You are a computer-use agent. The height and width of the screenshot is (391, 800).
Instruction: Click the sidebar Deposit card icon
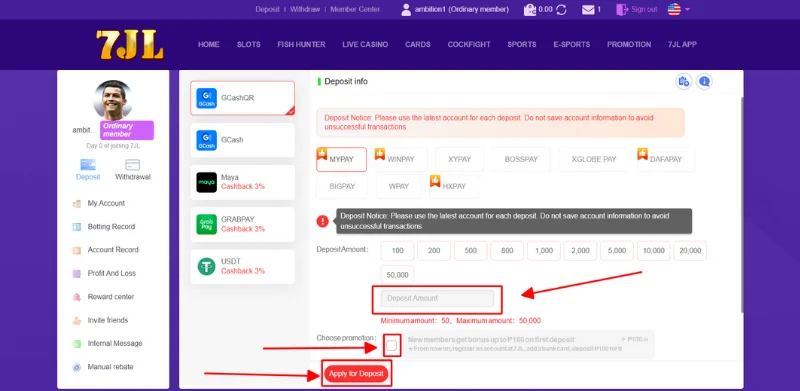click(88, 165)
